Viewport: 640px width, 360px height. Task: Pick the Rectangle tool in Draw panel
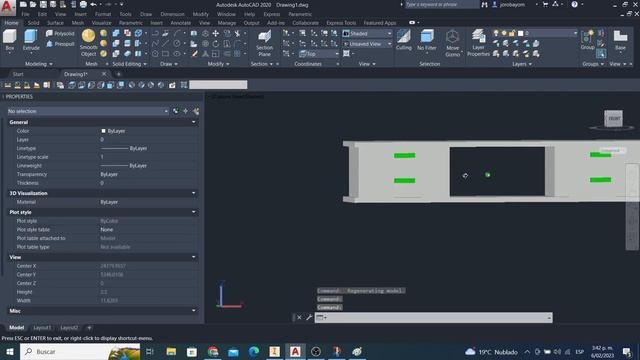(166, 53)
